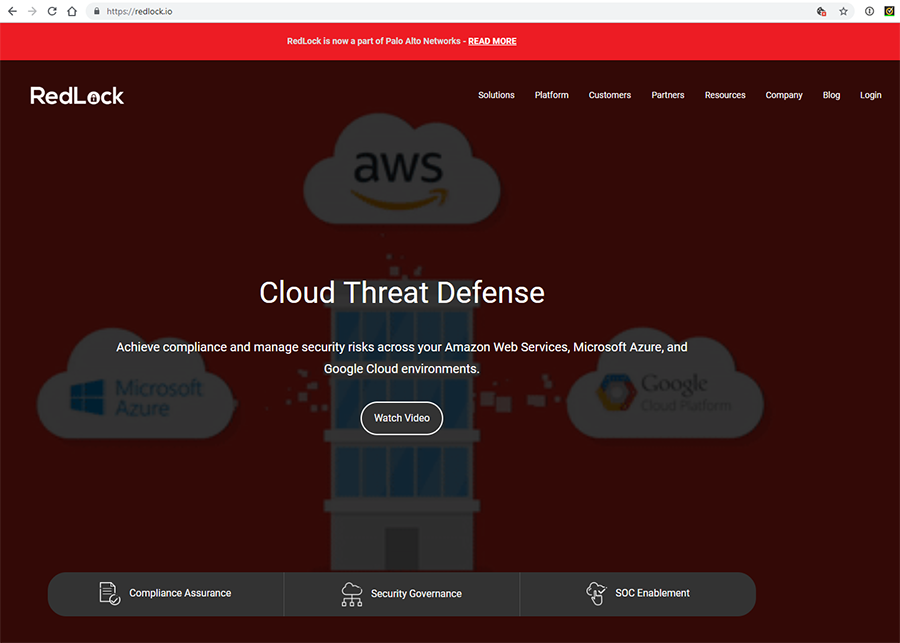View site security via the padlock icon
This screenshot has height=643, width=900.
(96, 11)
